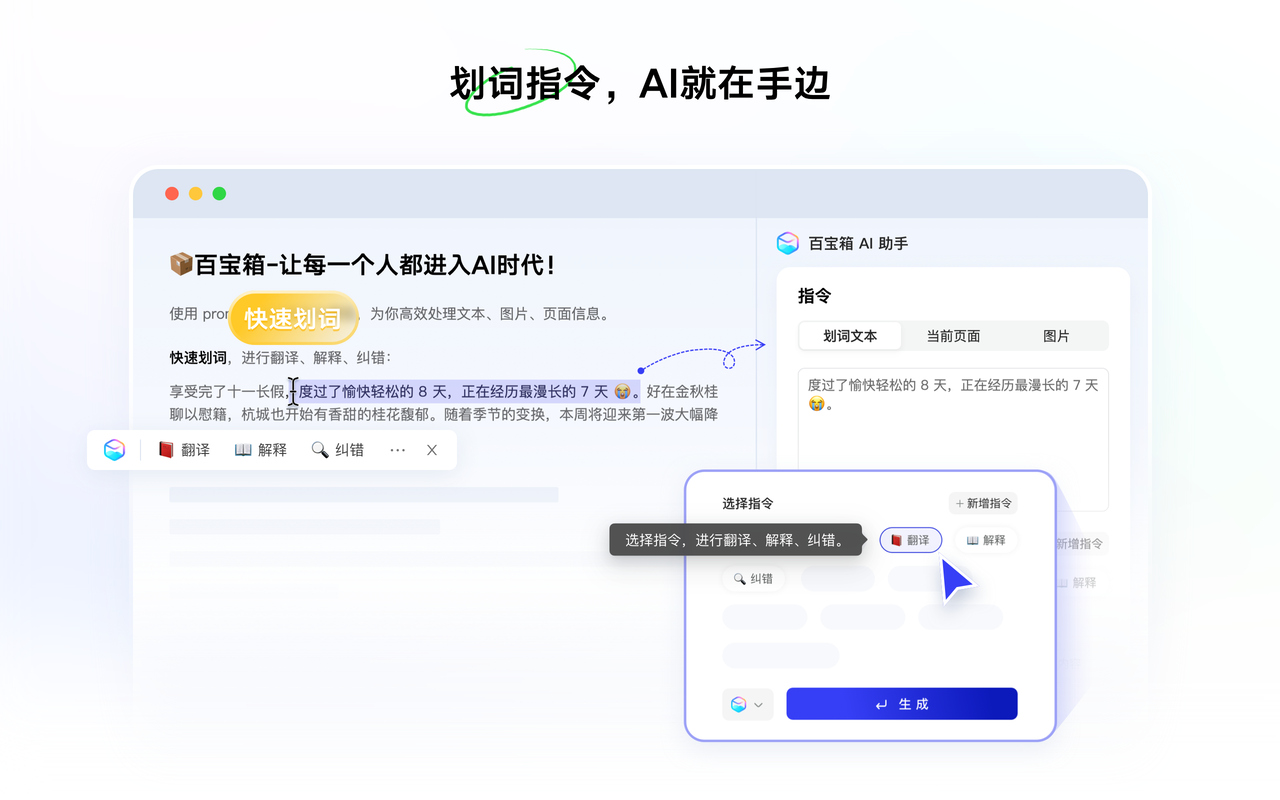Viewport: 1280px width, 800px height.
Task: Select the 解释 instruction chip
Action: click(x=986, y=539)
